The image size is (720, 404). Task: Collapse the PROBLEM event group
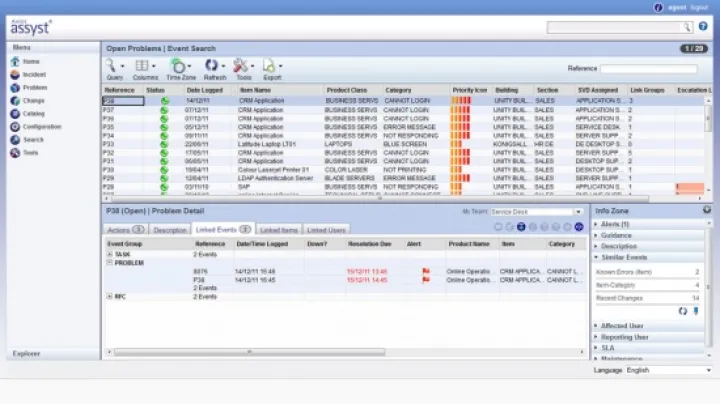tap(110, 263)
